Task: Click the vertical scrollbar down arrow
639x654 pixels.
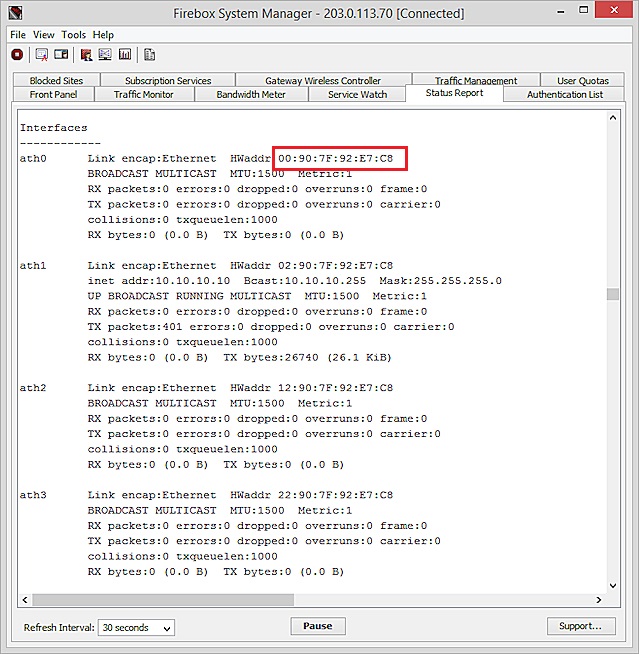Action: click(x=613, y=586)
